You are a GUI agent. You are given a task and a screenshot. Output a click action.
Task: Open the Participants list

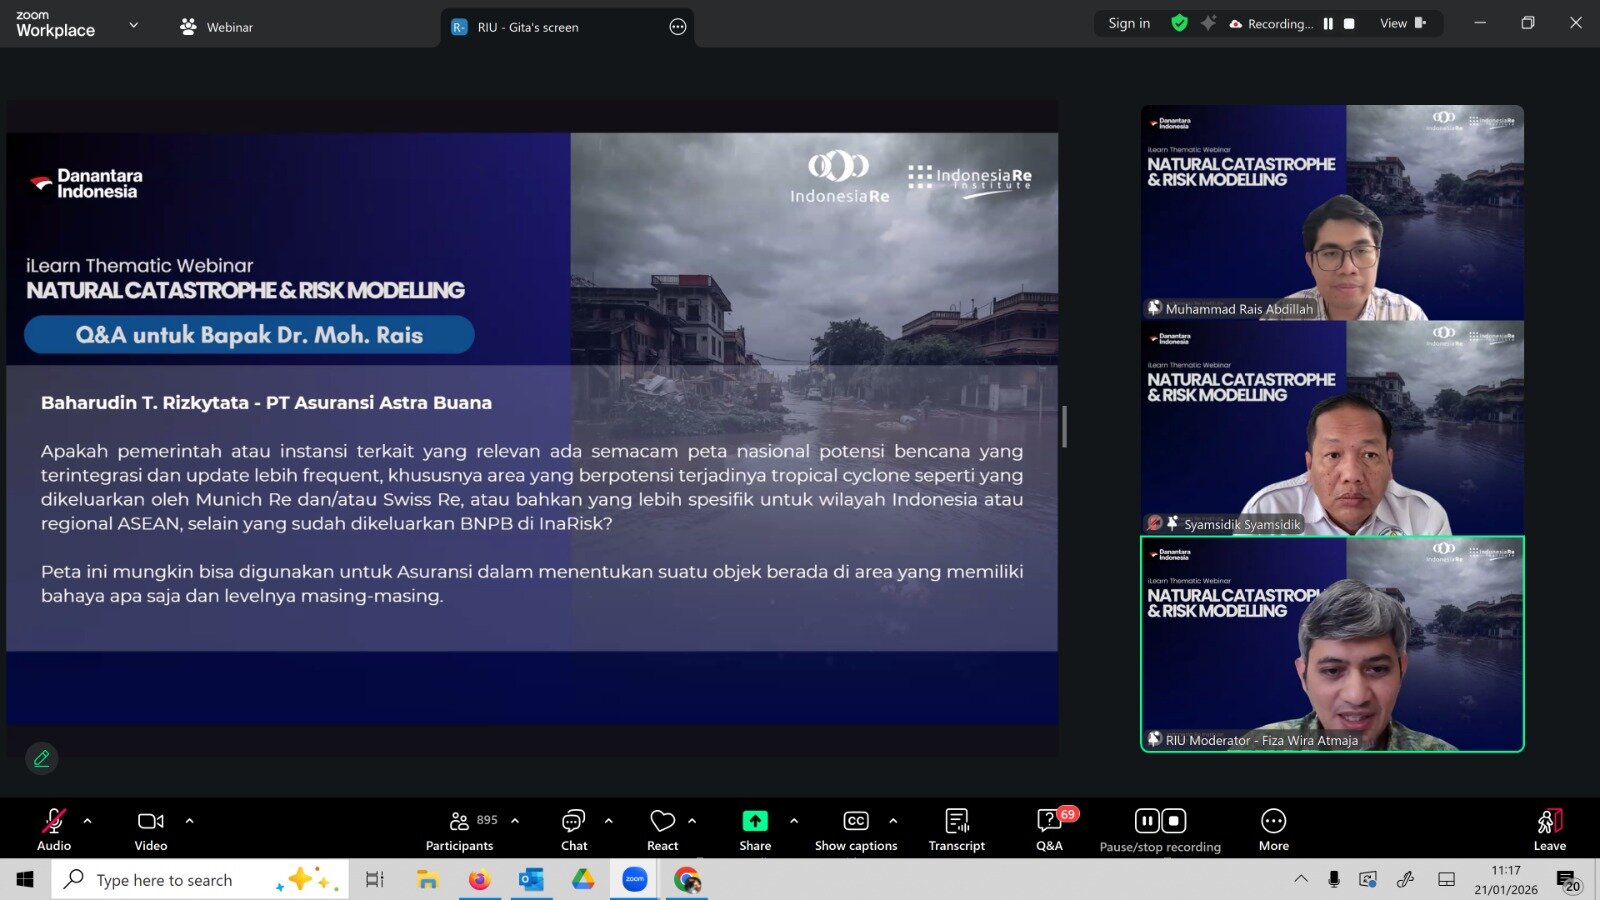(460, 829)
